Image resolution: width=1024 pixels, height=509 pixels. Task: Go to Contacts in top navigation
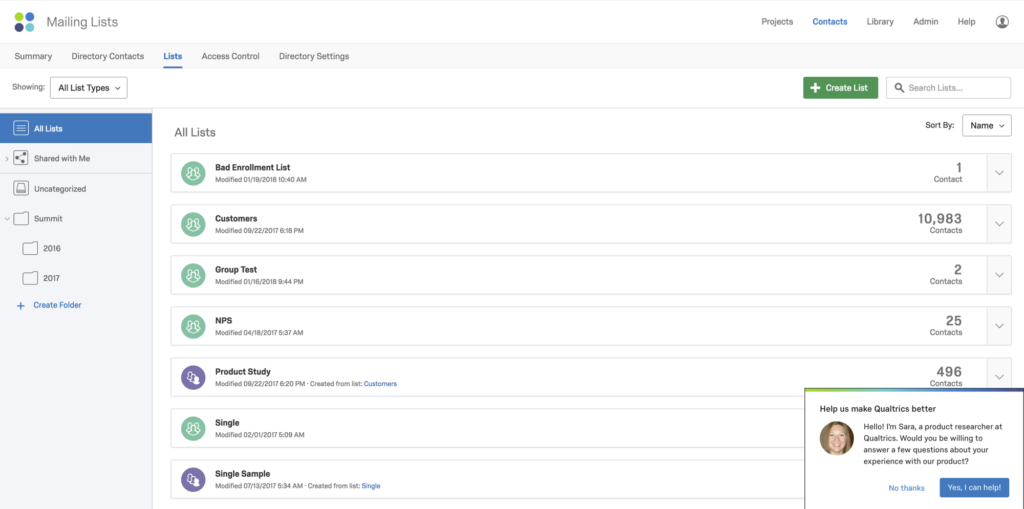coord(830,22)
